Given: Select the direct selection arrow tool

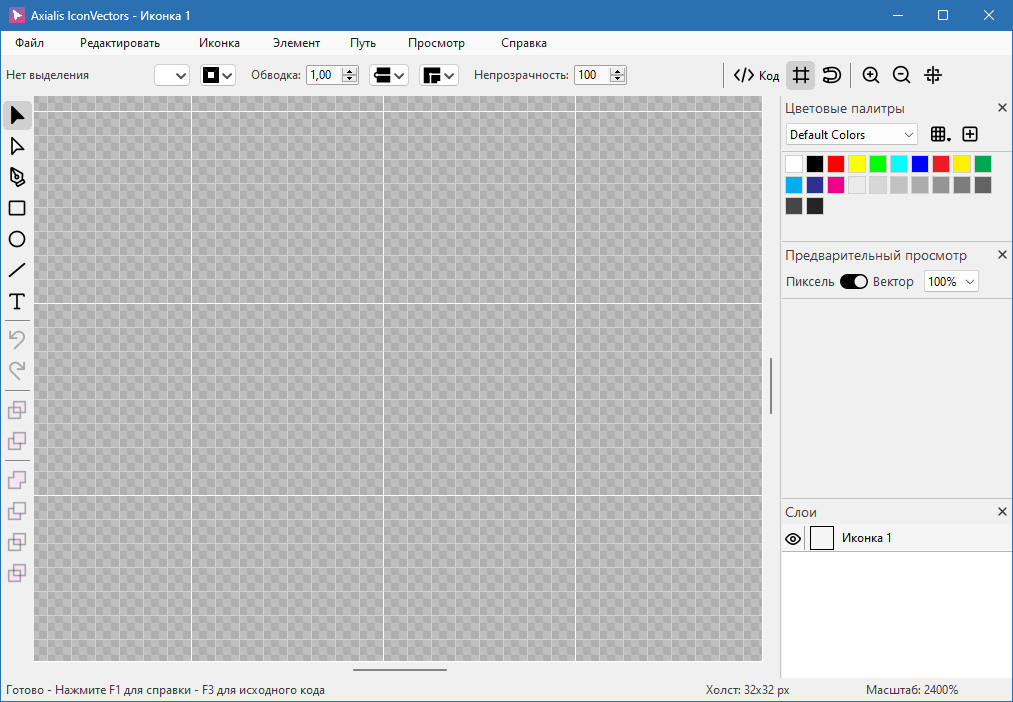Looking at the screenshot, I should tap(16, 145).
